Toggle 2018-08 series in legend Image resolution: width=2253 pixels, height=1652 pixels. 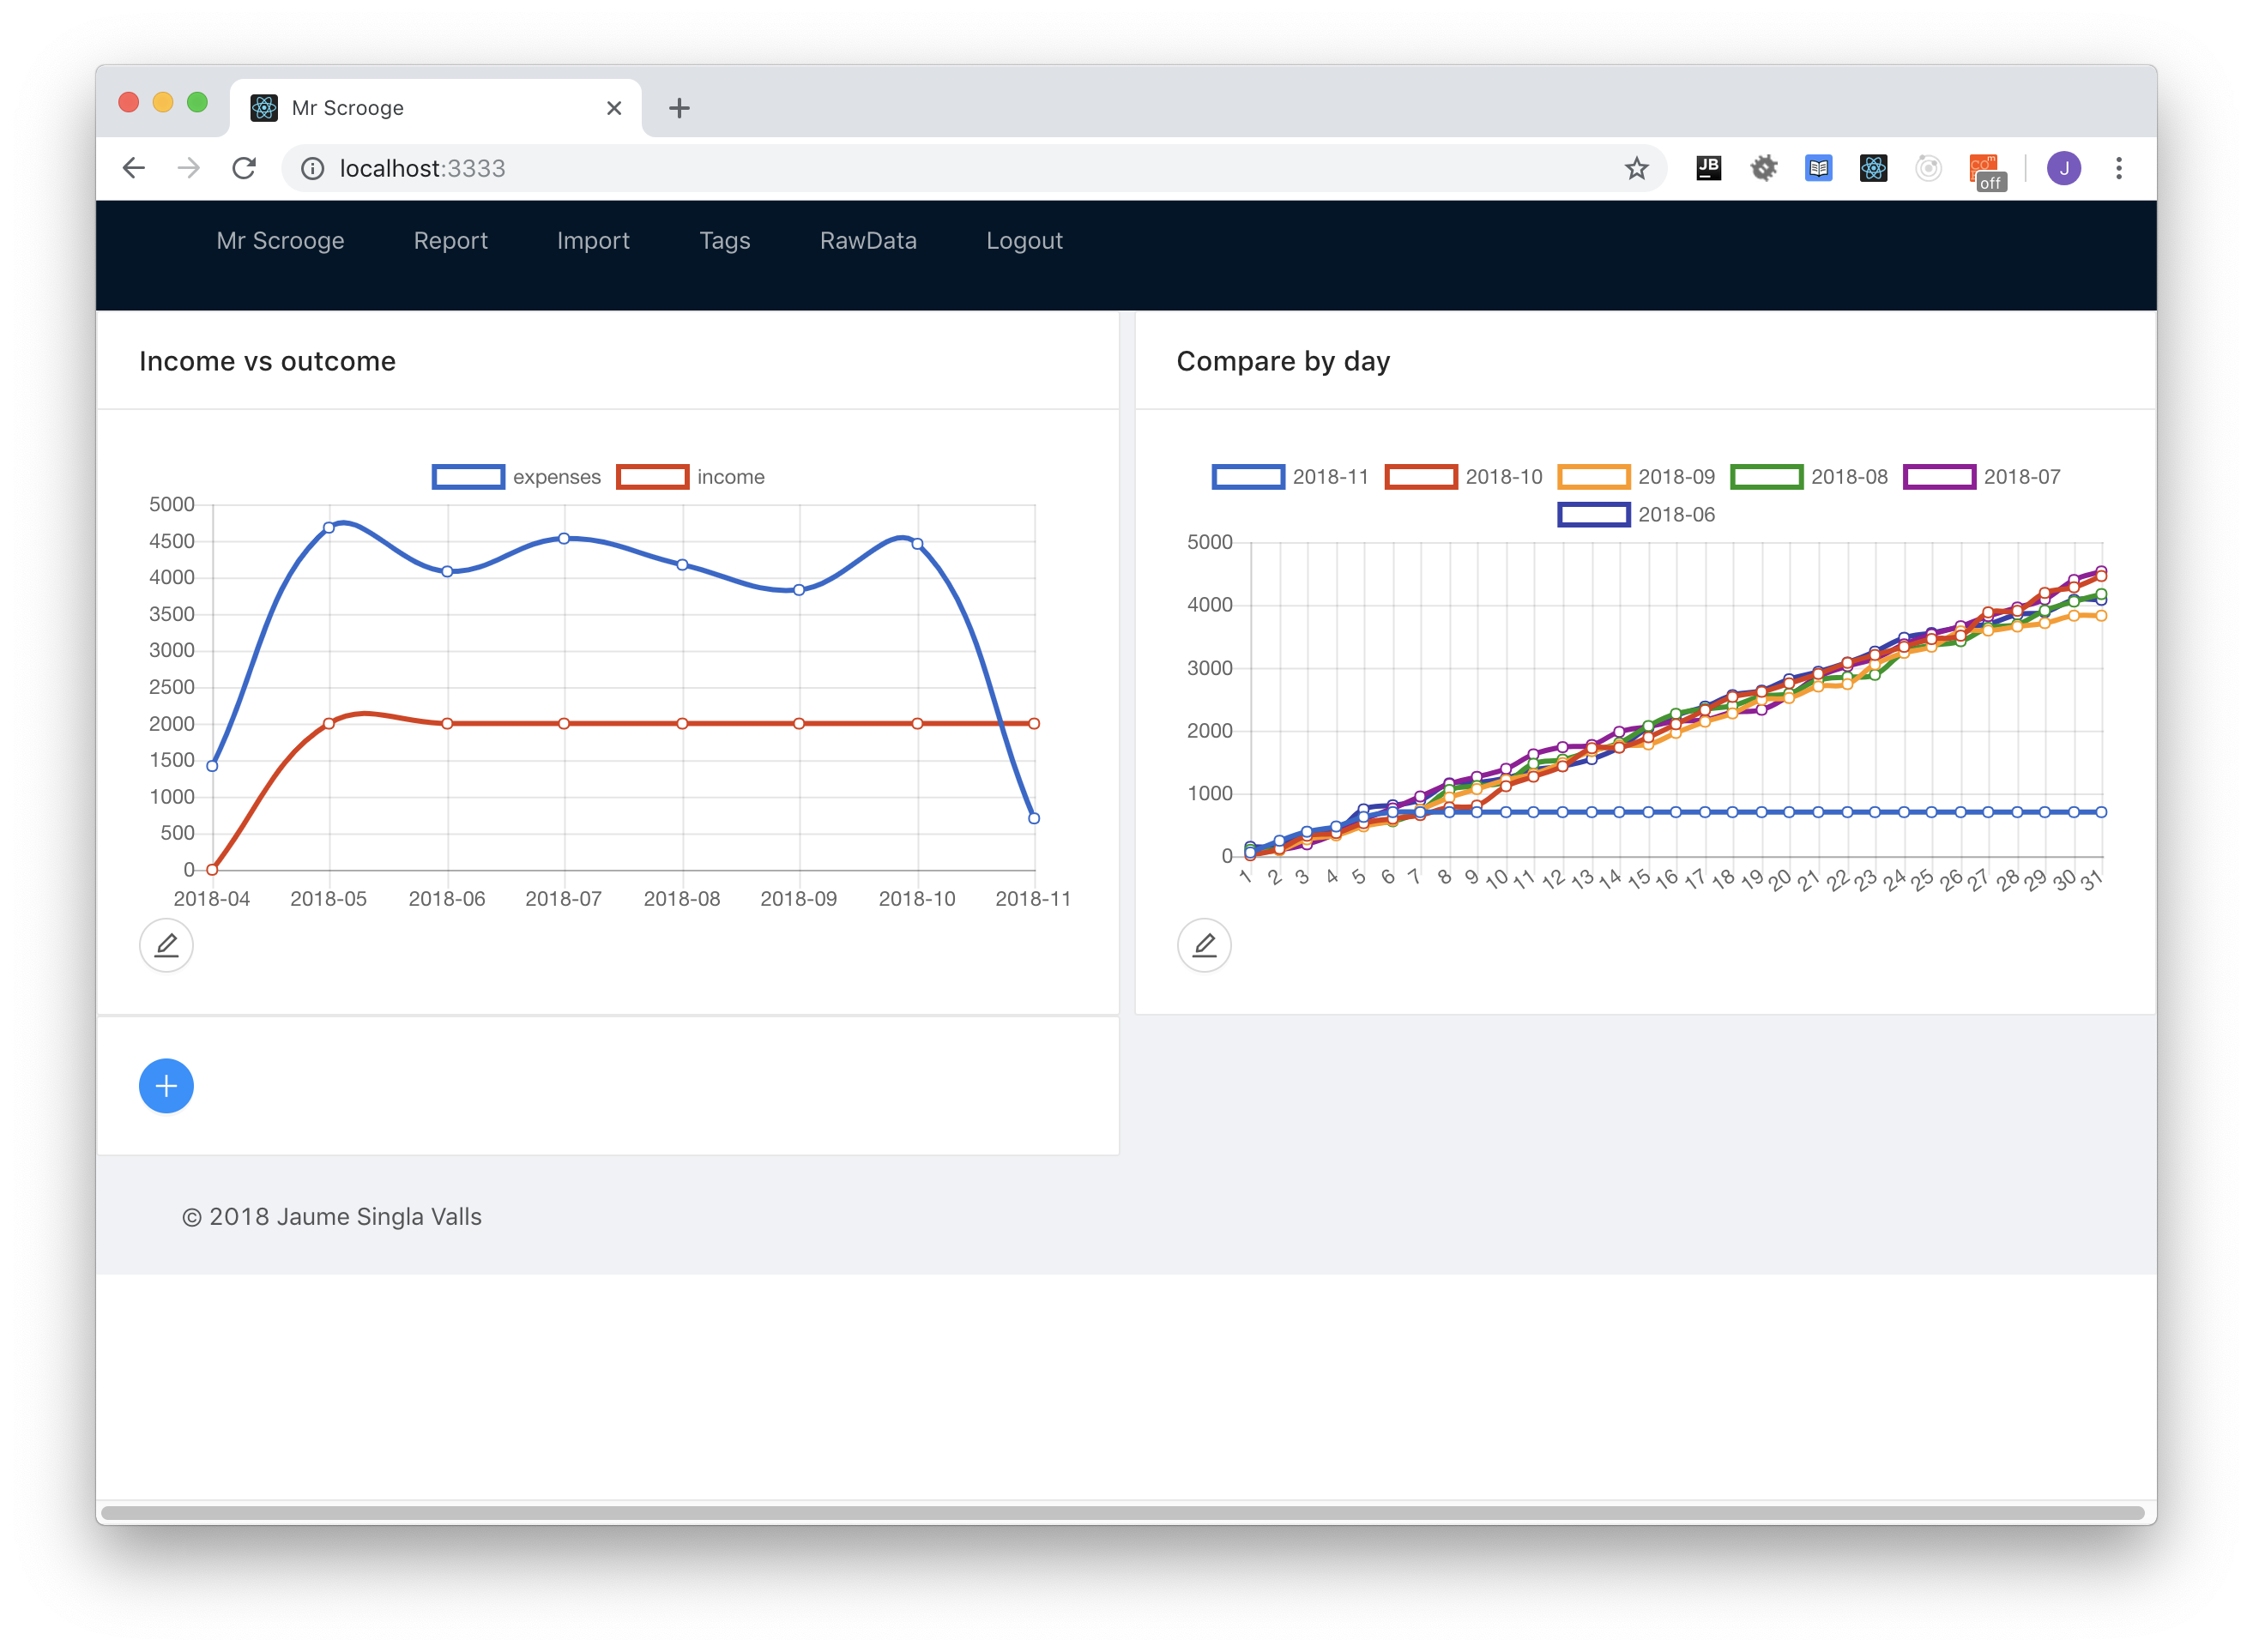click(x=1809, y=477)
